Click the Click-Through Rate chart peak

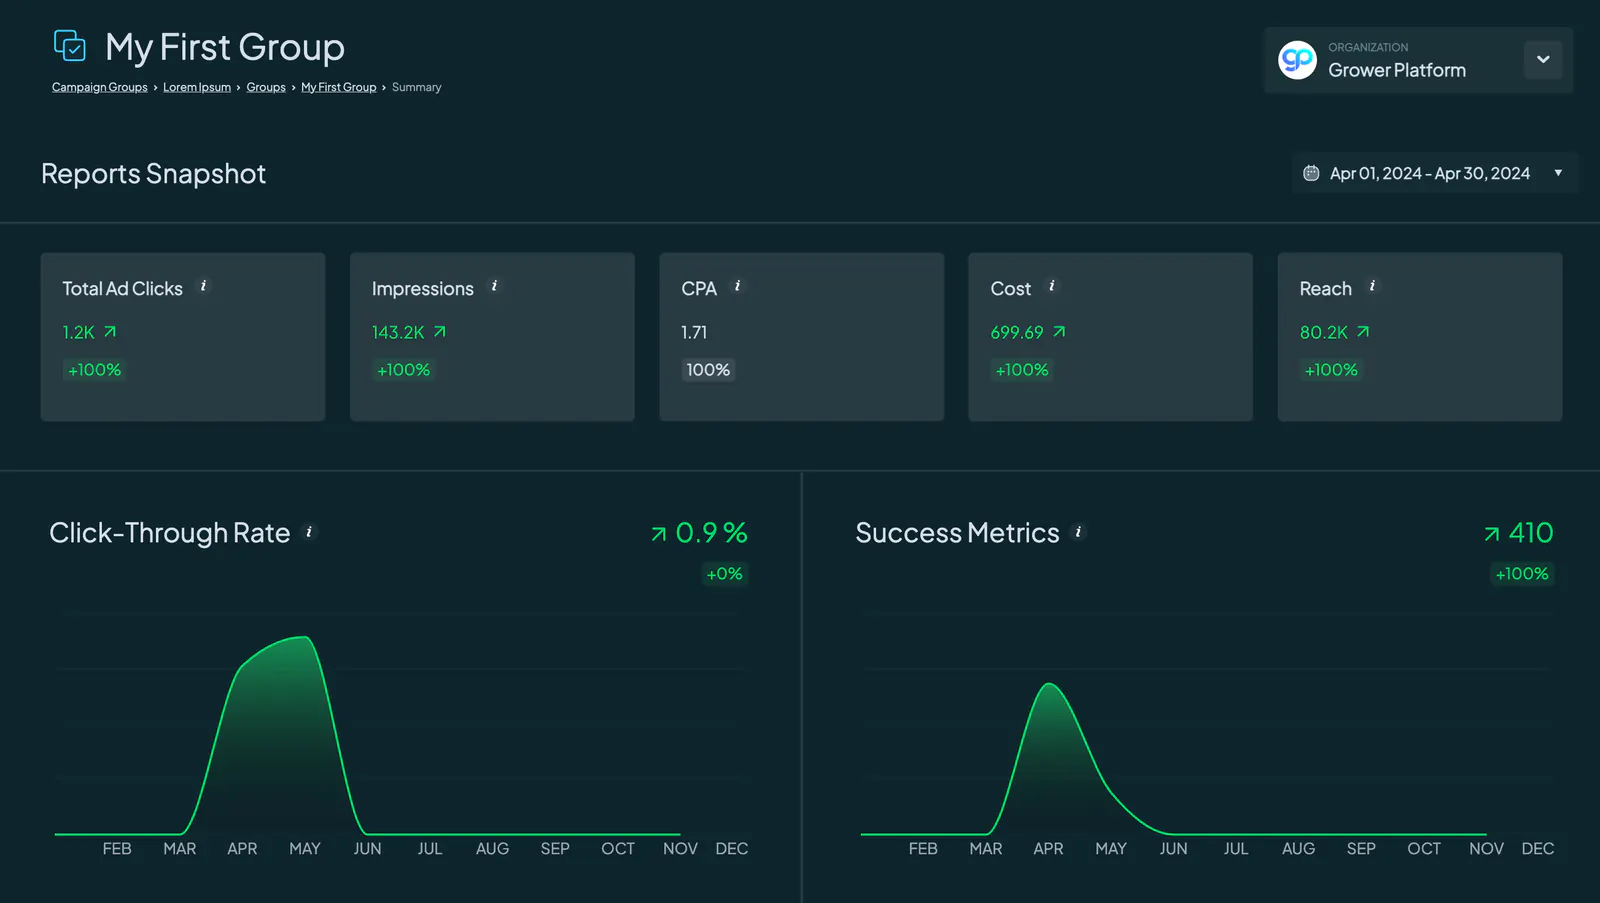(305, 637)
